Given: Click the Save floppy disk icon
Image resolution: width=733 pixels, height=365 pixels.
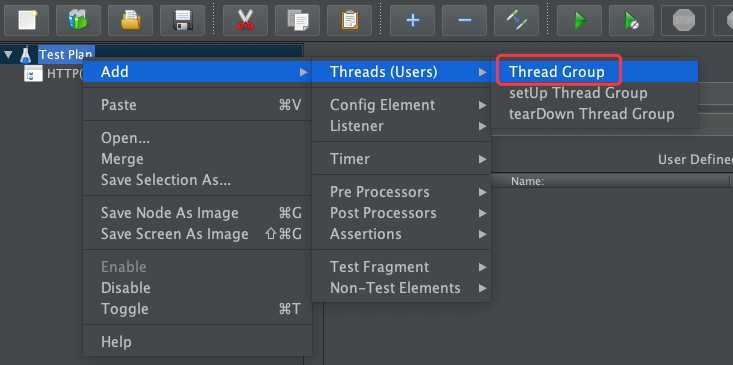Looking at the screenshot, I should click(x=183, y=21).
